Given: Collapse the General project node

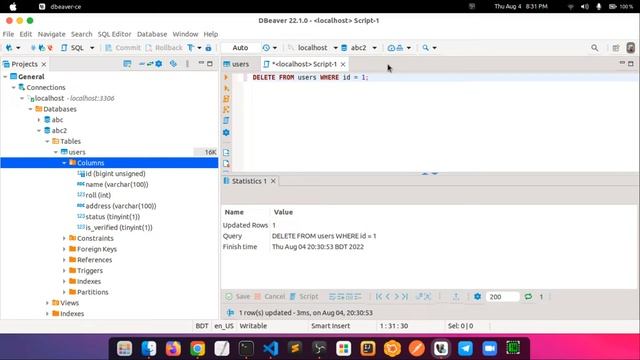Looking at the screenshot, I should [5, 77].
